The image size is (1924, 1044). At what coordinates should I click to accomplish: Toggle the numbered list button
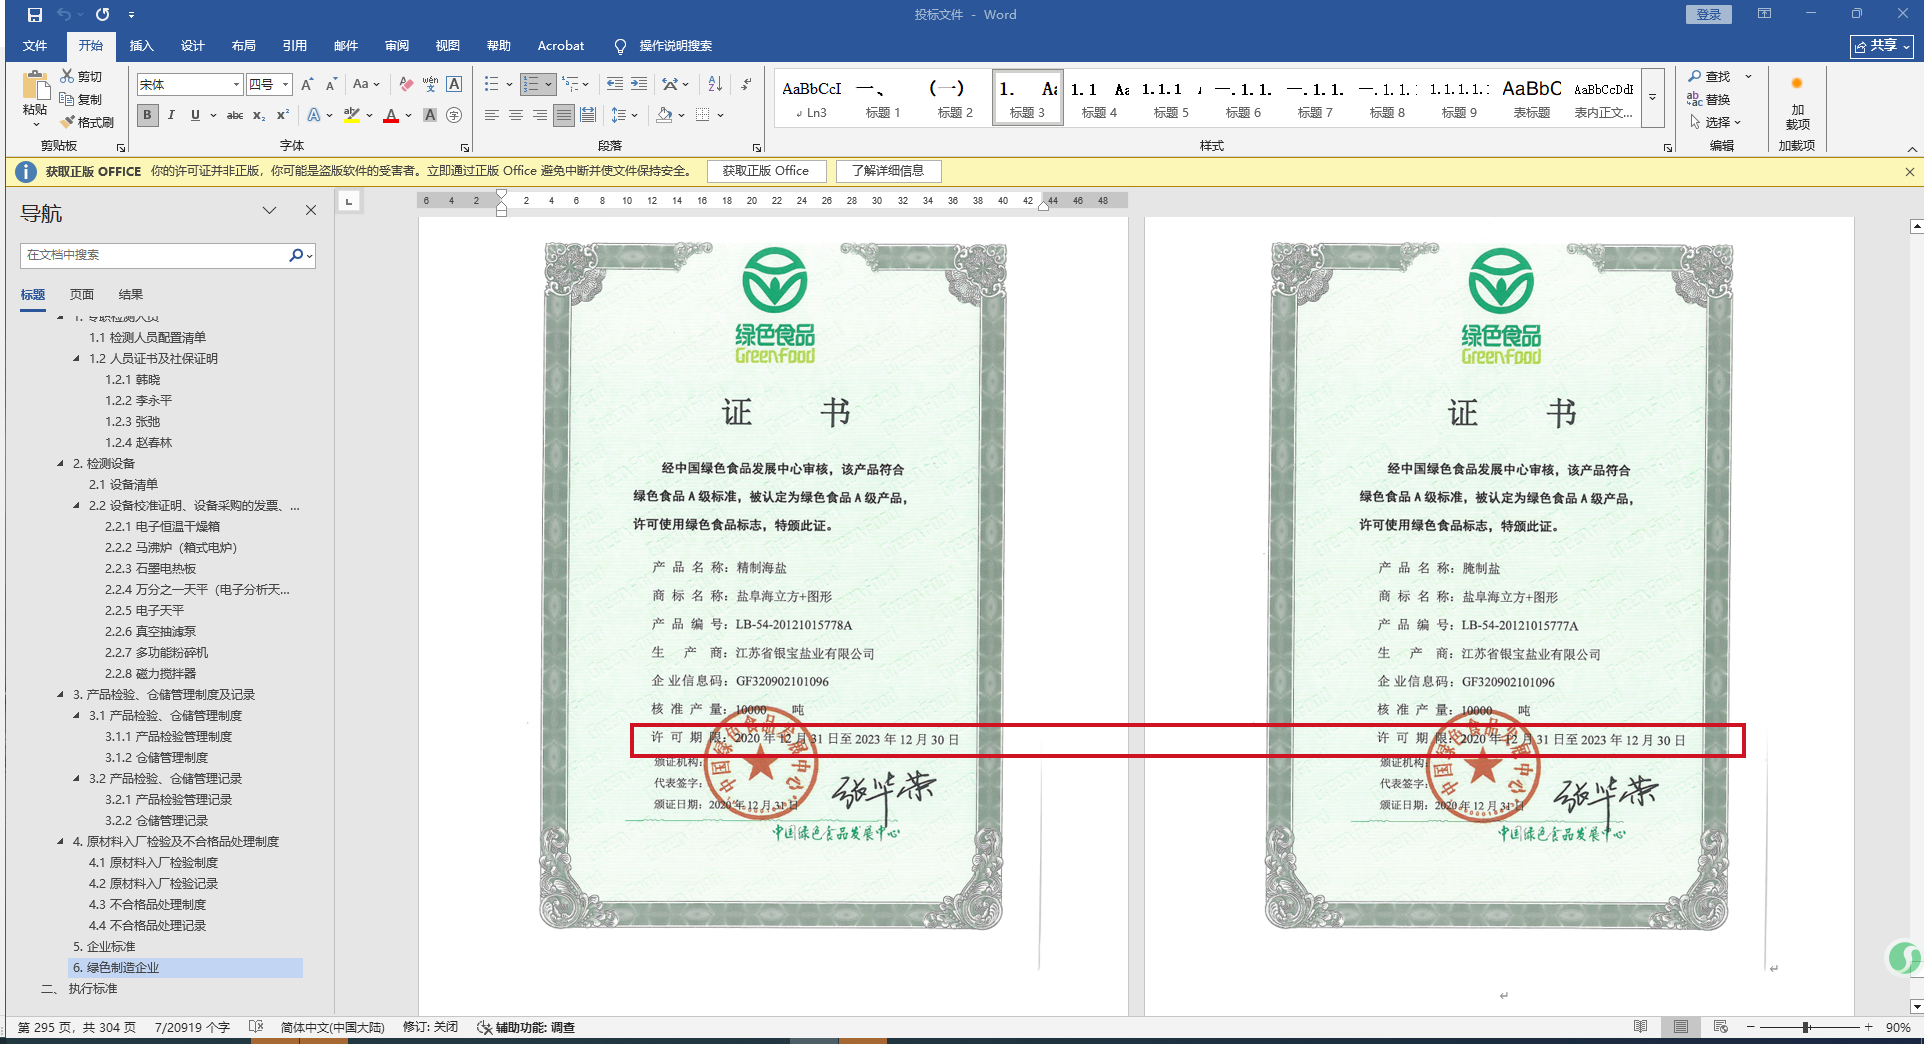532,85
